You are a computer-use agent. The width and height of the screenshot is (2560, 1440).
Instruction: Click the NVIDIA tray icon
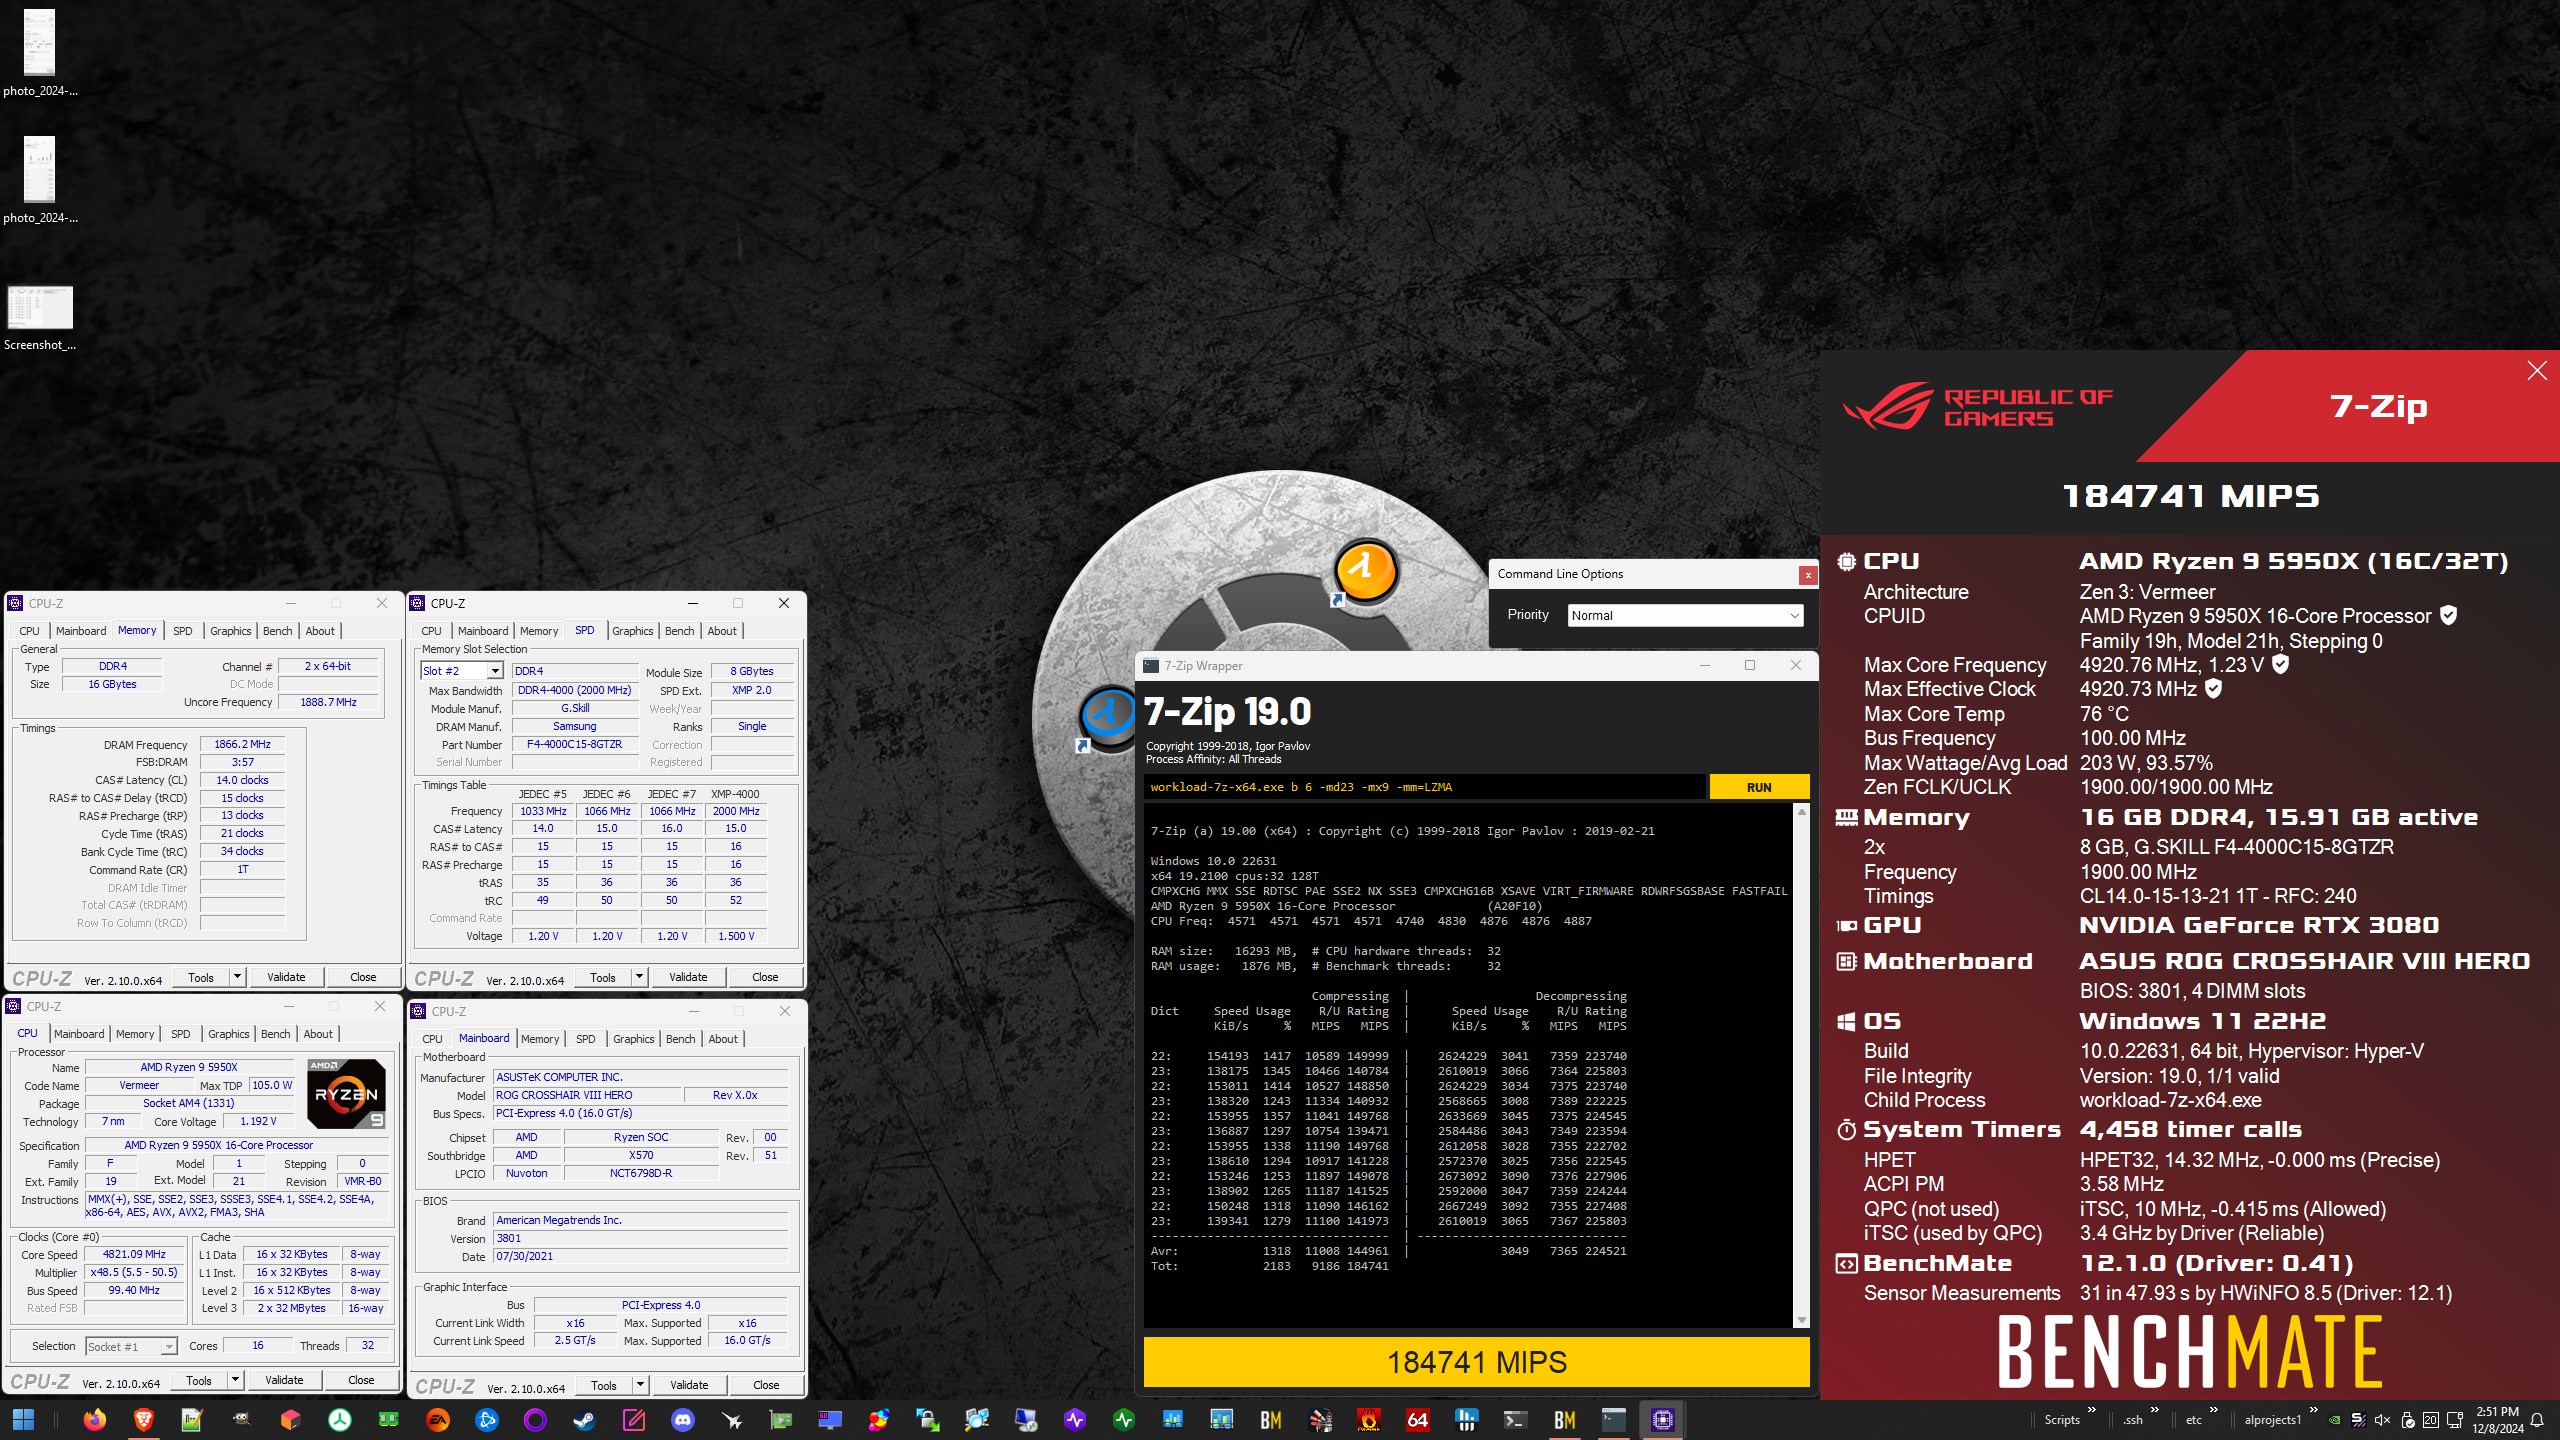pos(2334,1420)
